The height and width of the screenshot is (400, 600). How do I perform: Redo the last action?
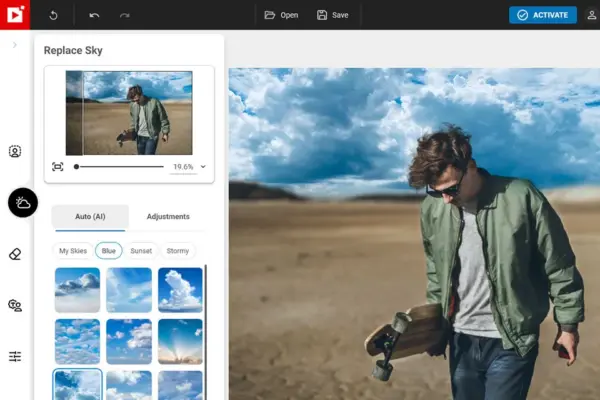(125, 15)
